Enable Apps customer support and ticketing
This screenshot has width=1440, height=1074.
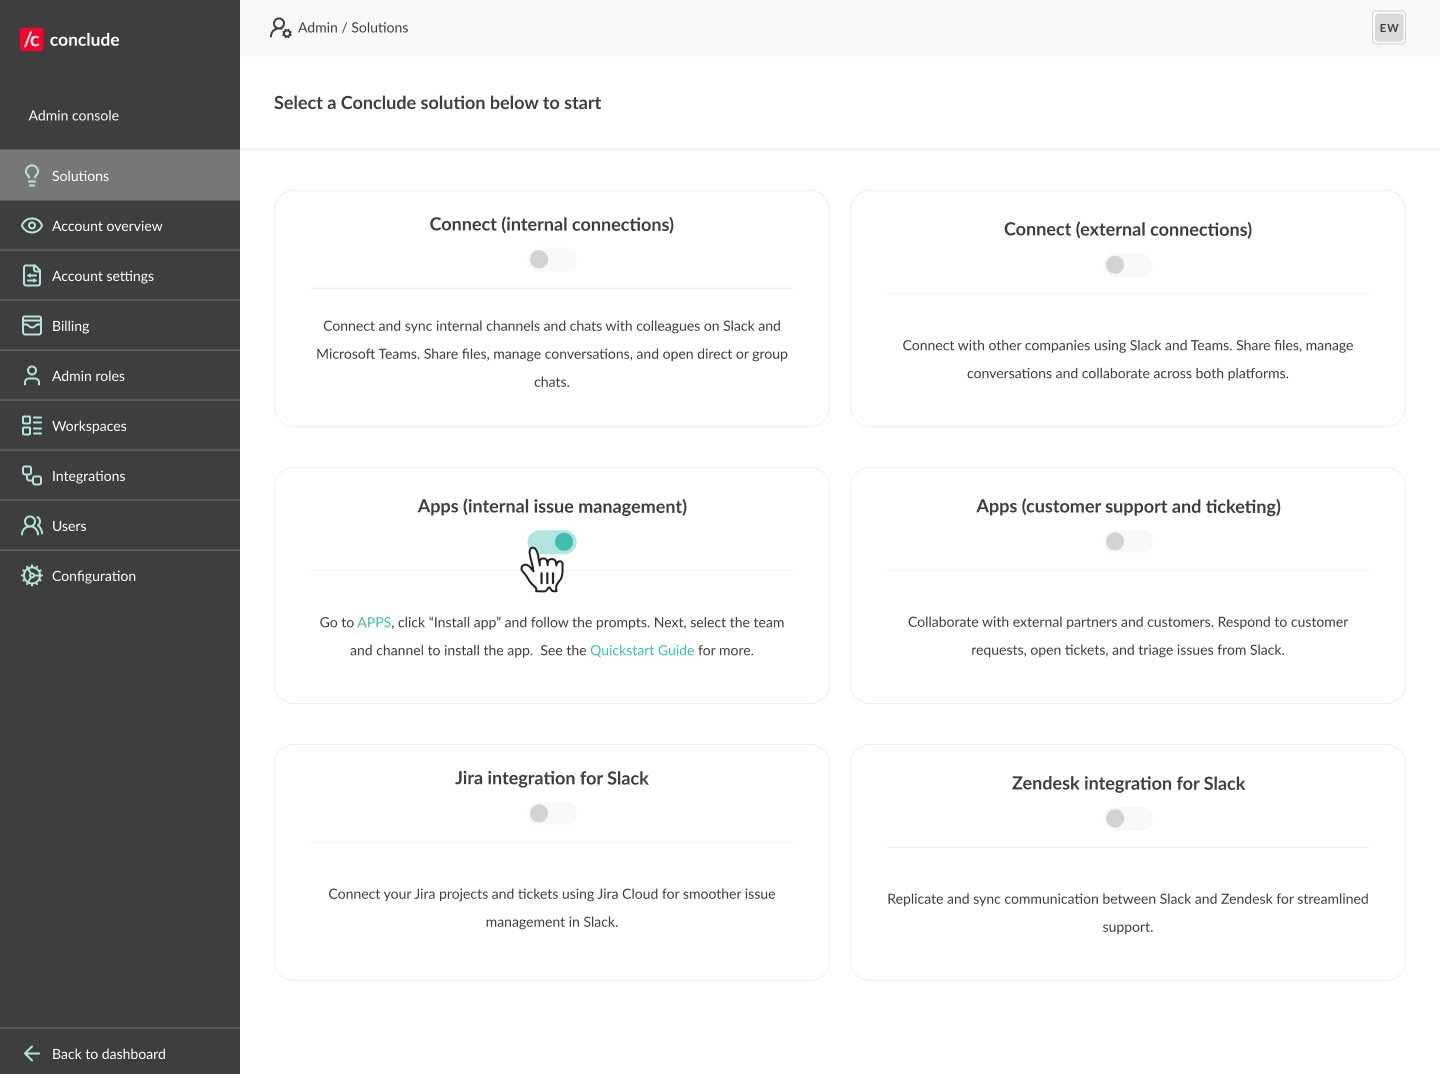1128,542
